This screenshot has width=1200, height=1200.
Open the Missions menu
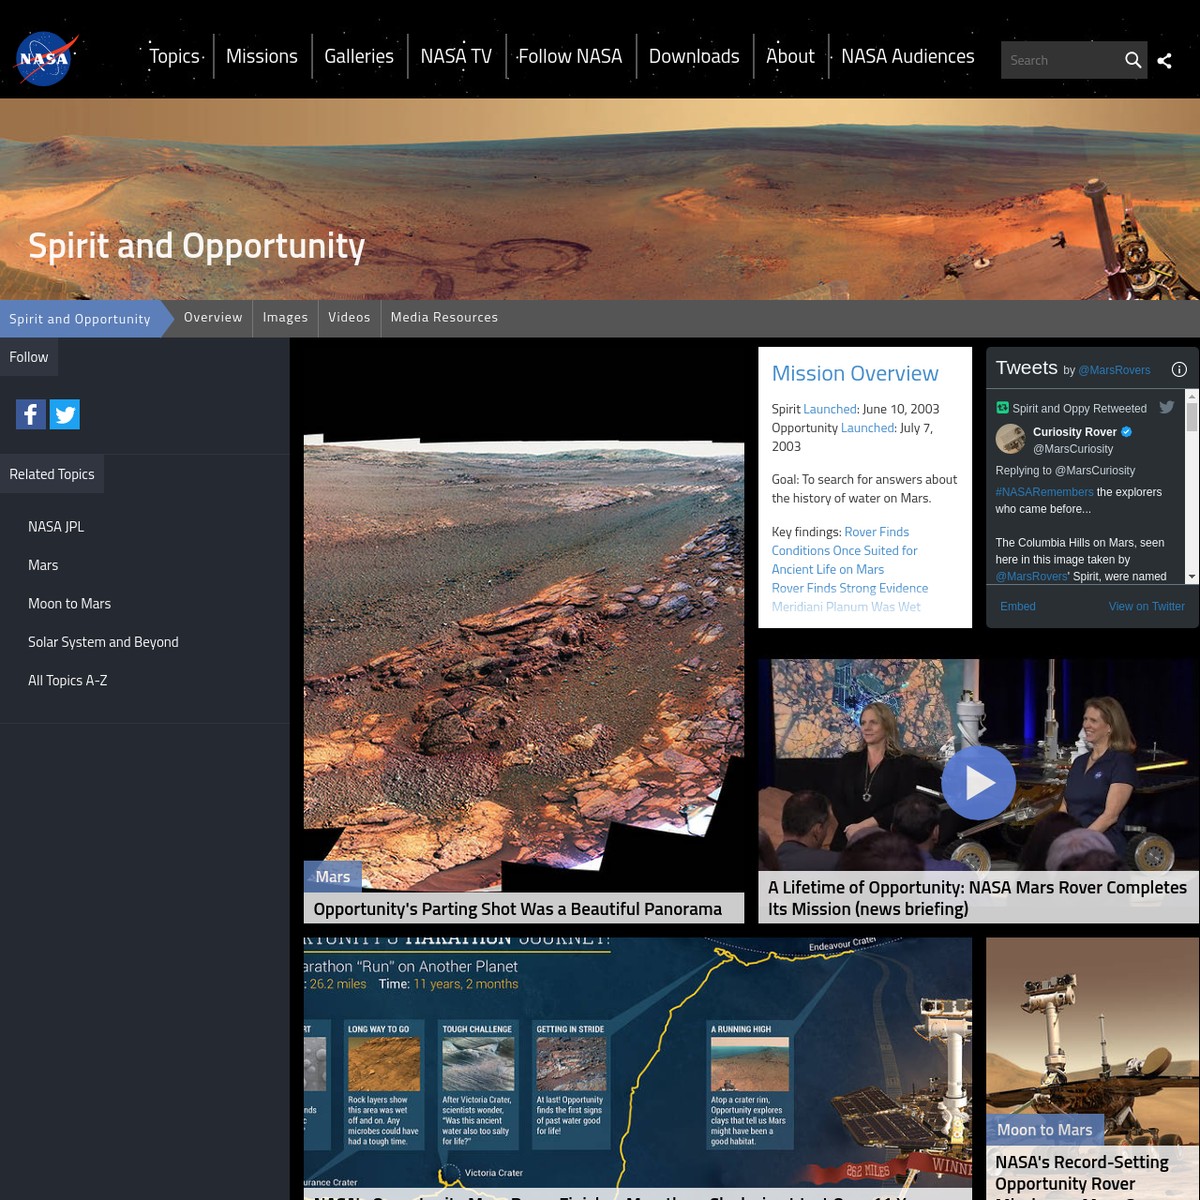click(261, 57)
